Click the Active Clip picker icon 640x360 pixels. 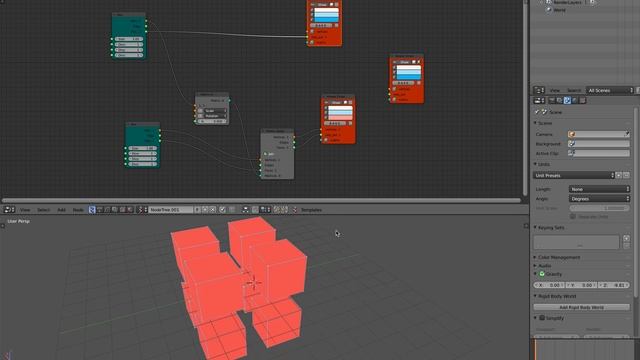571,153
